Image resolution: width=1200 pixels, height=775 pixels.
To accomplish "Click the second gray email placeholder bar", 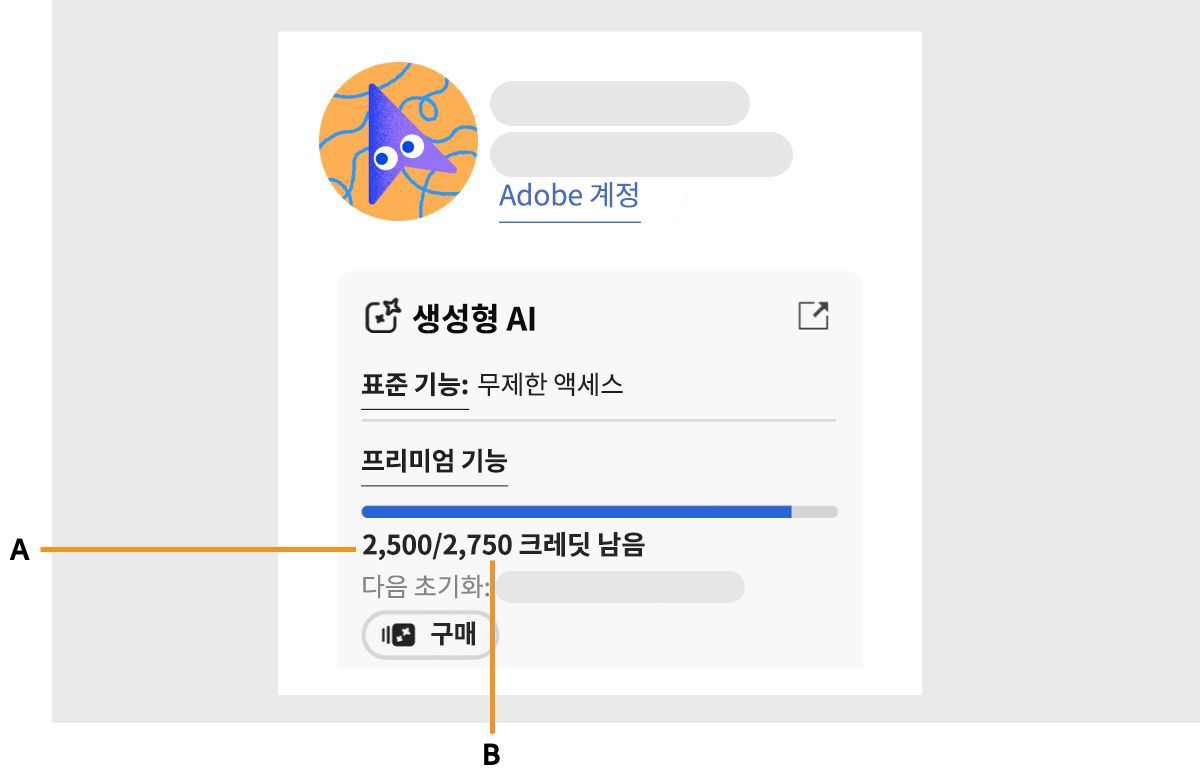I will pos(640,153).
